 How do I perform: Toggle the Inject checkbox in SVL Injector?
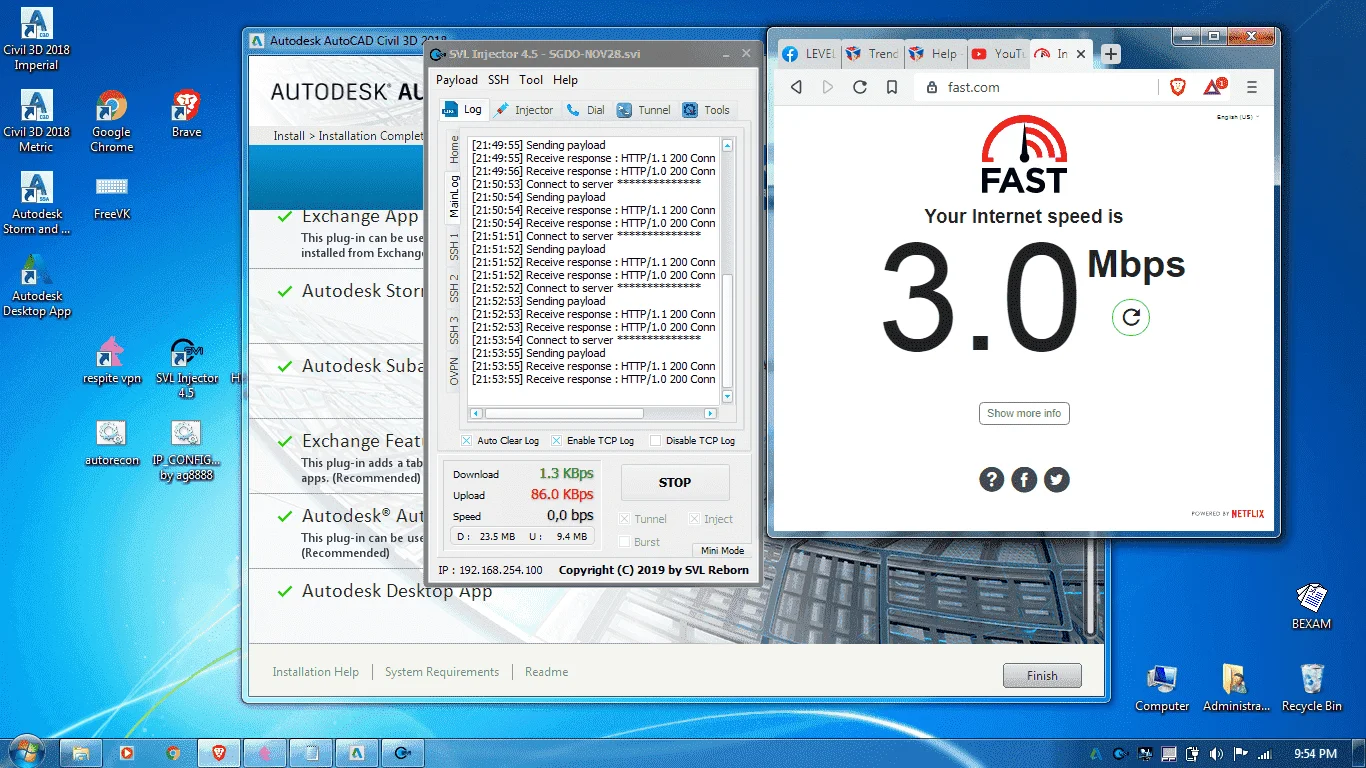(x=695, y=519)
